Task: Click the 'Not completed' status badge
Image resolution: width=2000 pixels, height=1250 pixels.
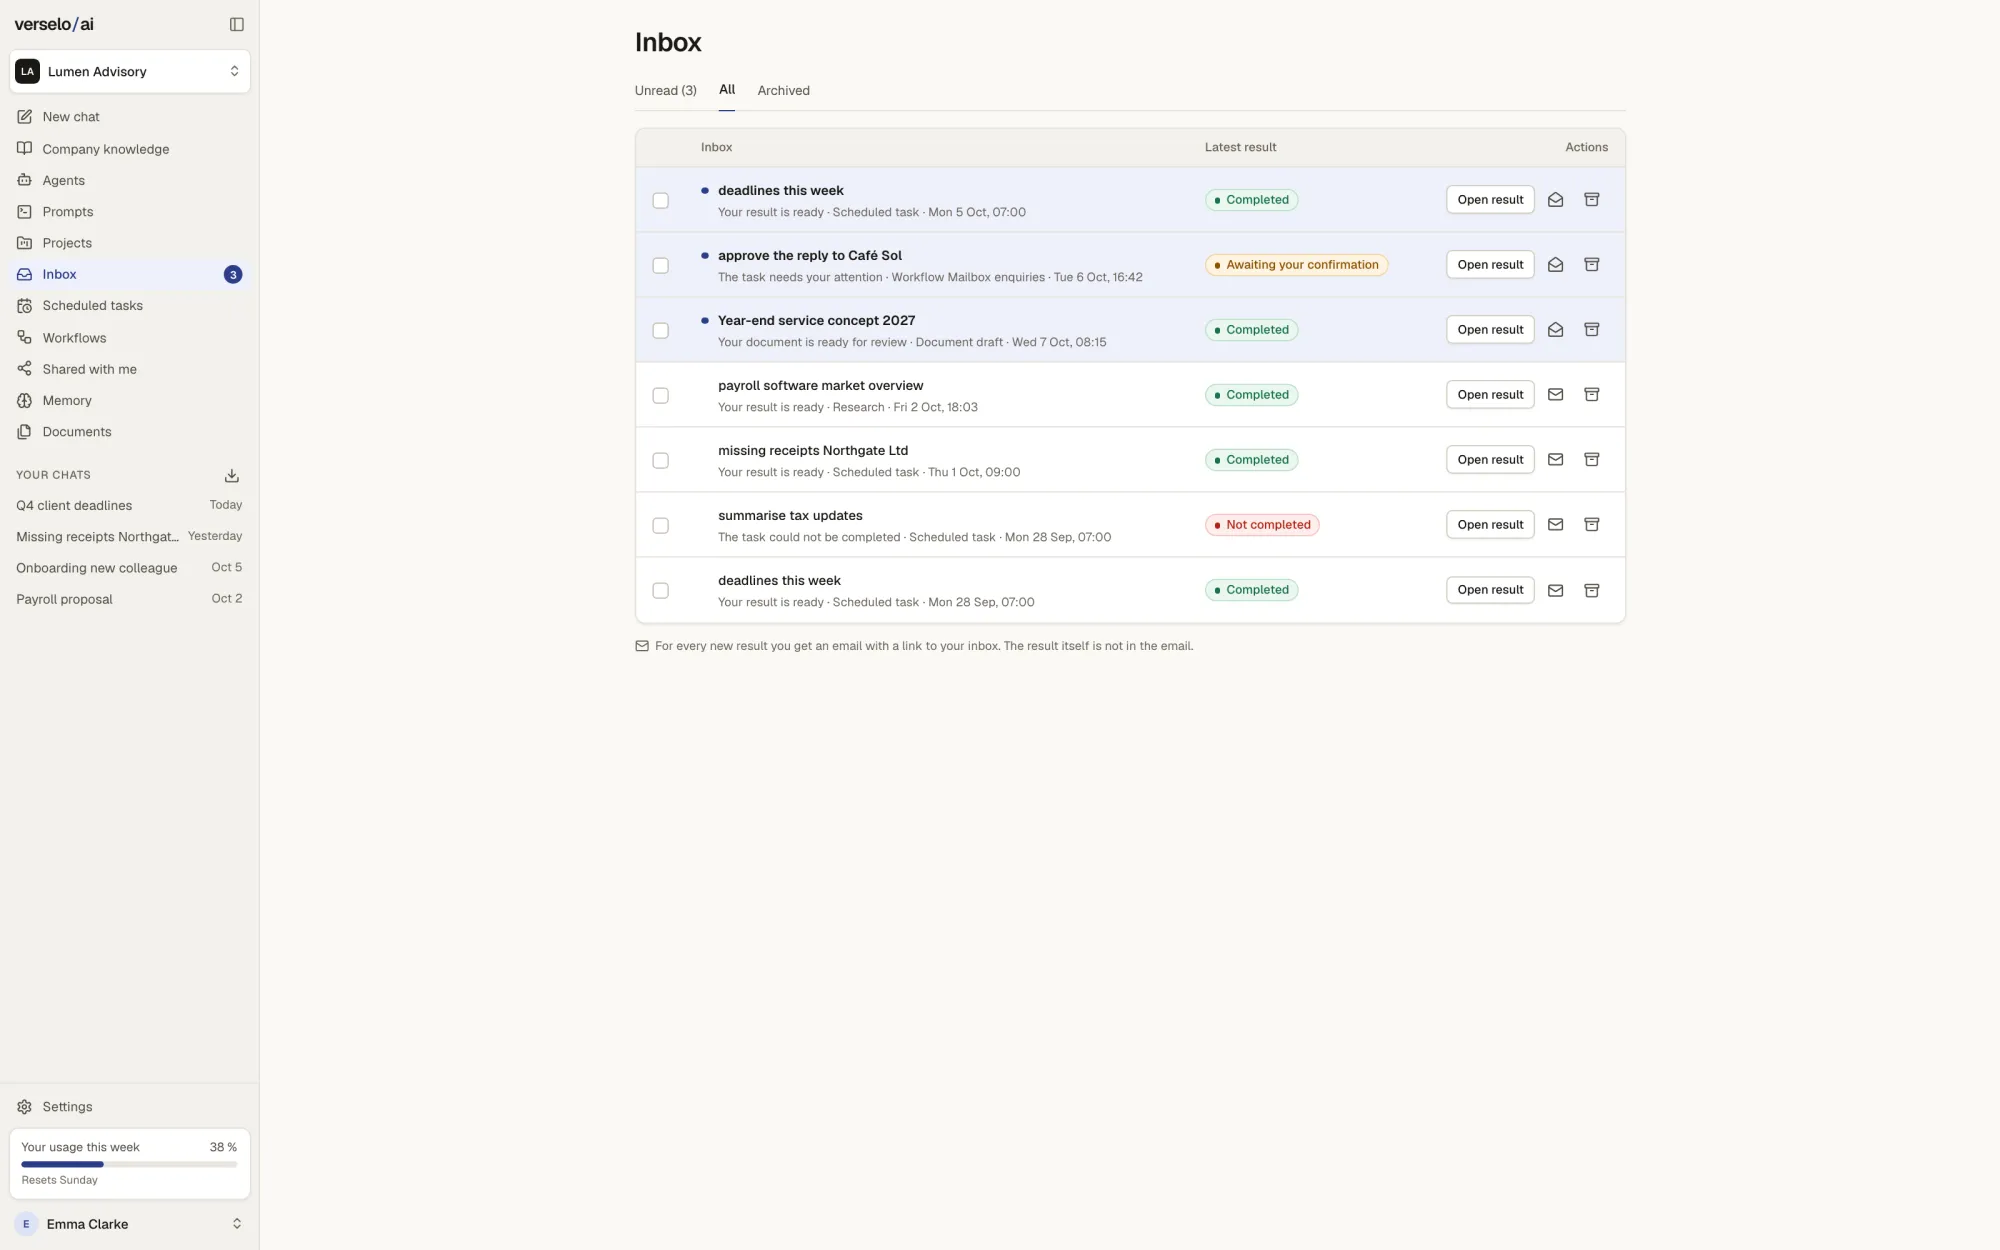Action: [x=1262, y=525]
